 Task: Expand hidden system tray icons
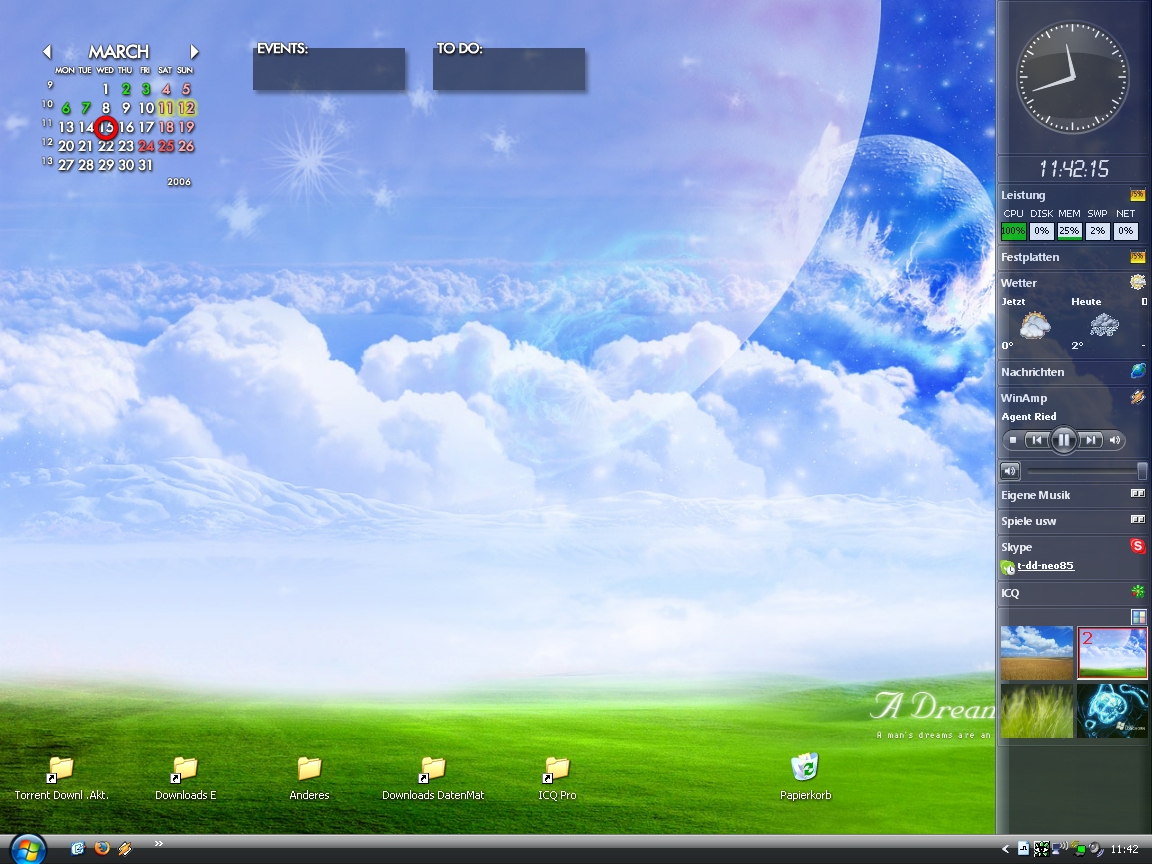pos(1006,849)
